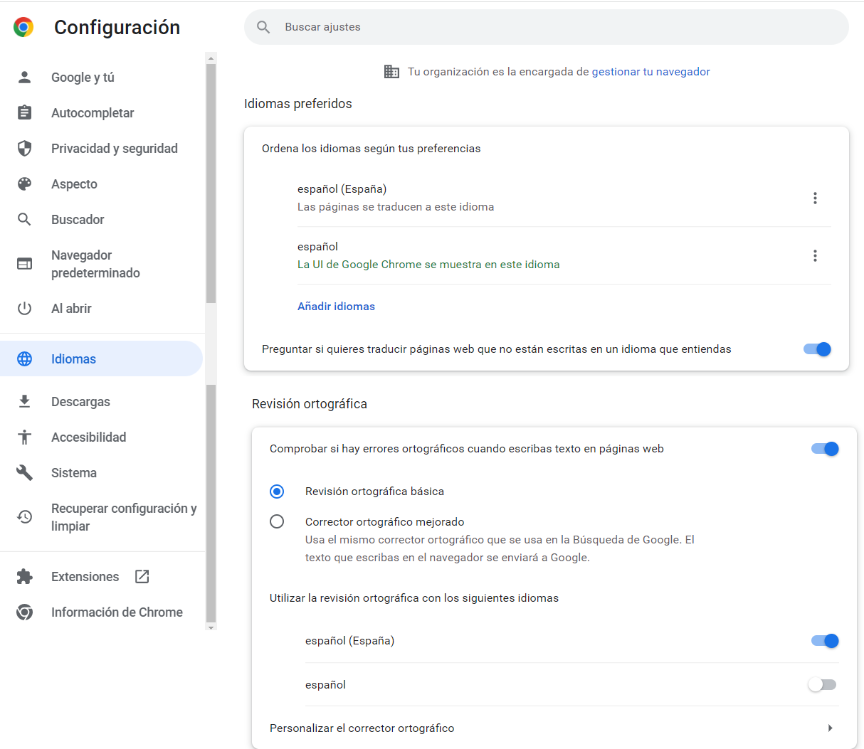Disable the translate pages prompt toggle
Viewport: 864px width, 749px height.
(x=817, y=349)
